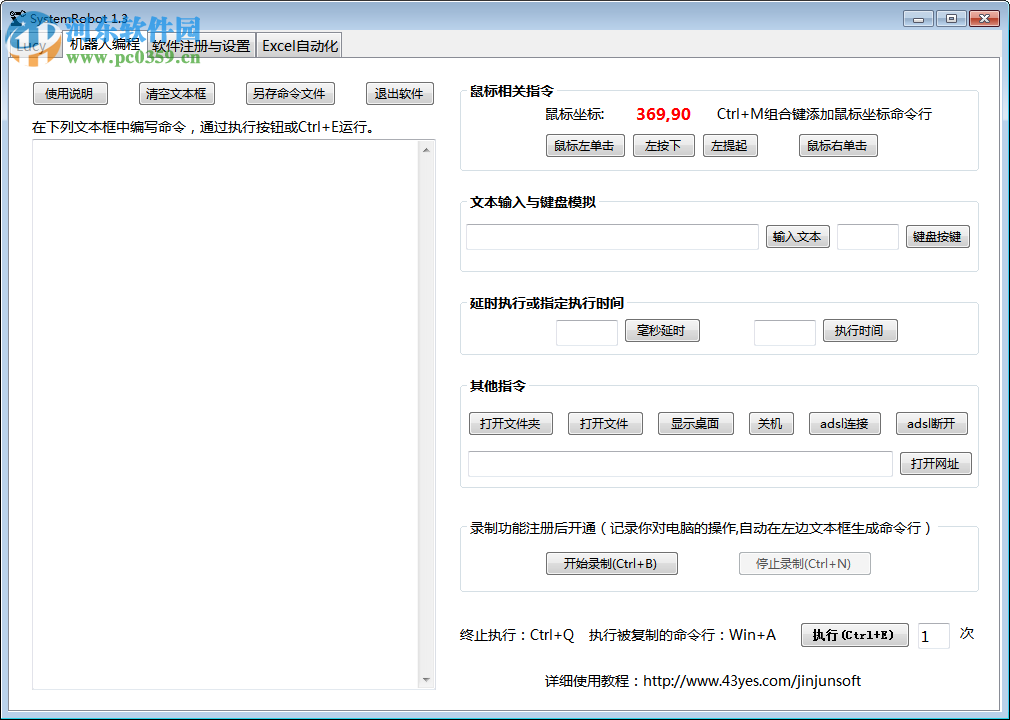Clear the text box with 清空文本框
1010x720 pixels.
pyautogui.click(x=176, y=93)
